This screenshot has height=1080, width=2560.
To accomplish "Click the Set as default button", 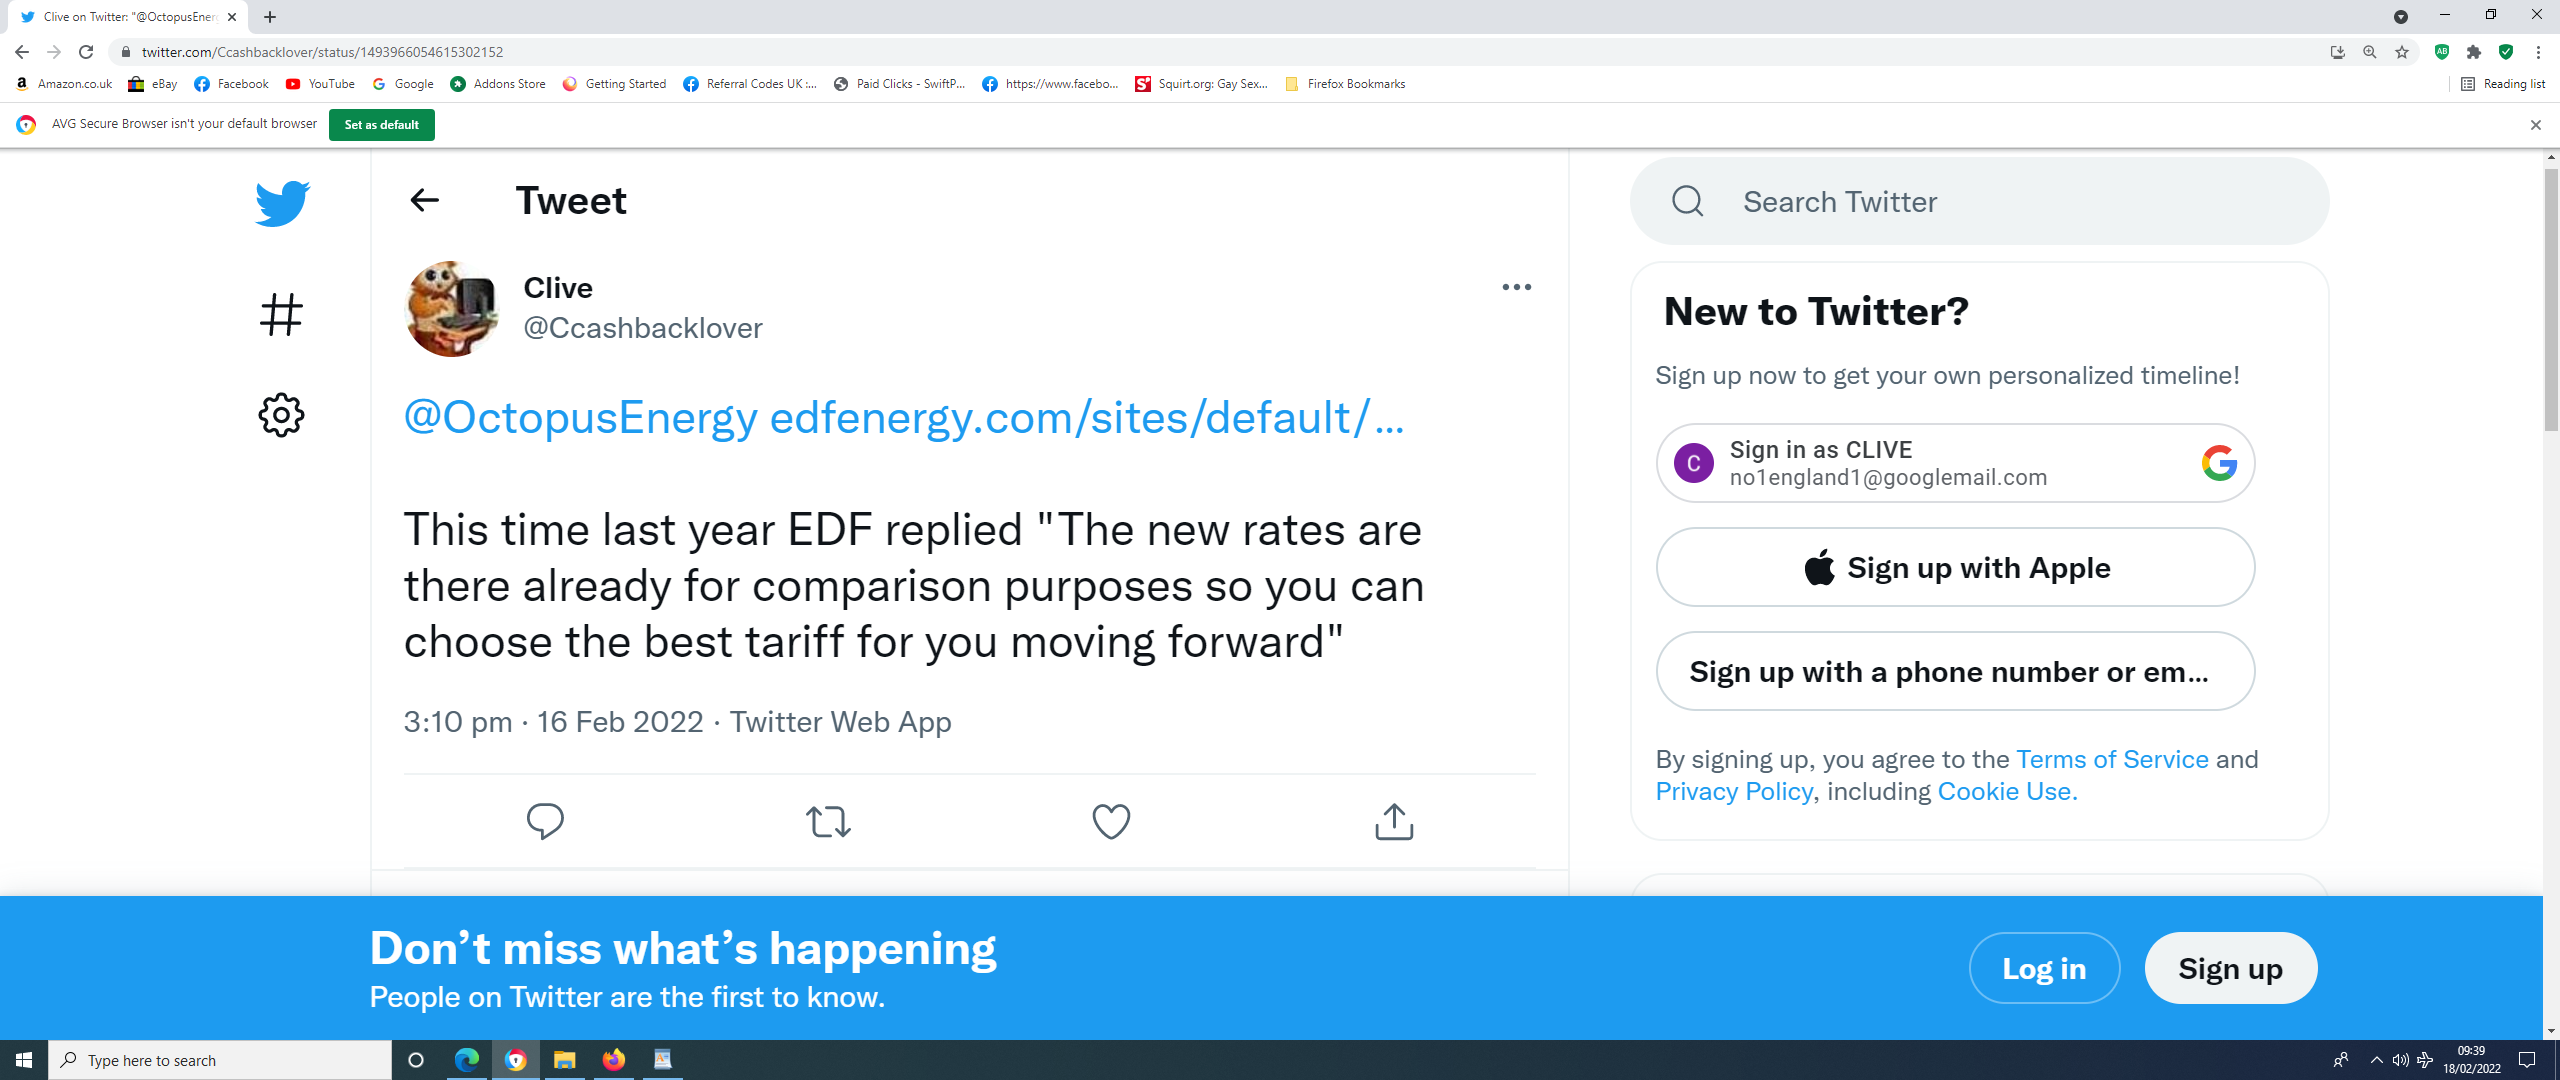I will 382,125.
